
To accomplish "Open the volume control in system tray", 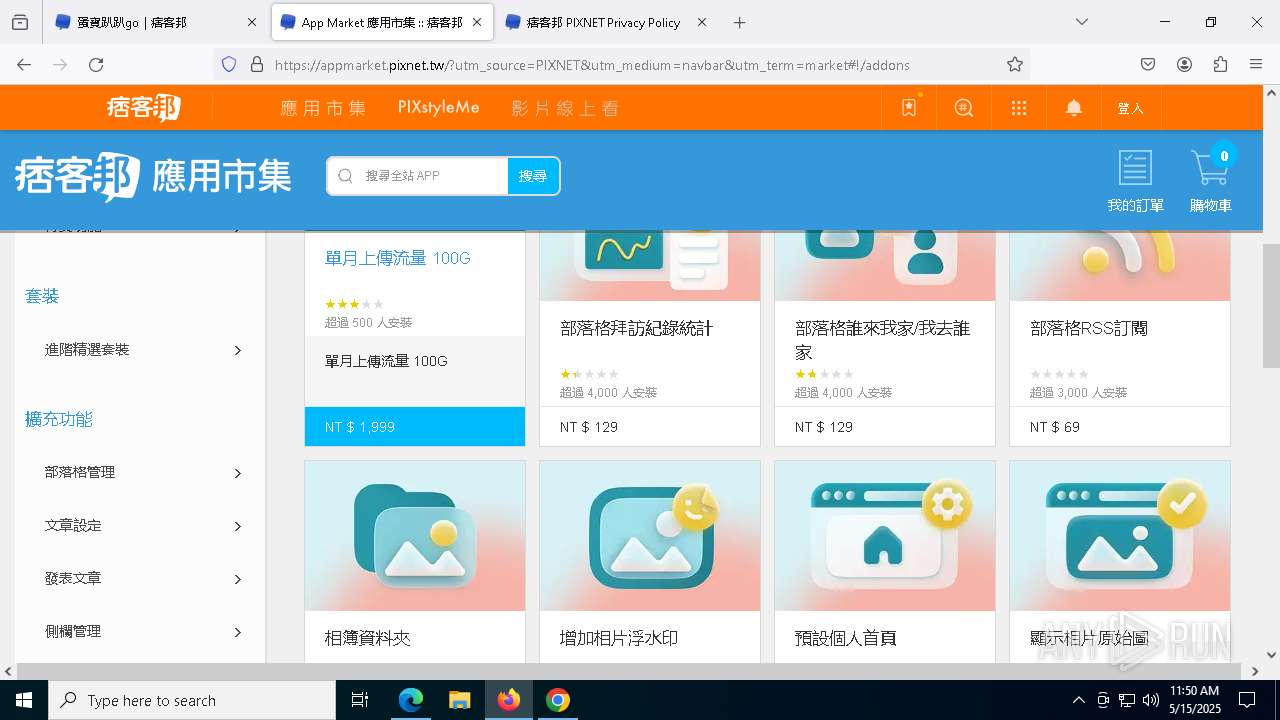I will tap(1150, 700).
